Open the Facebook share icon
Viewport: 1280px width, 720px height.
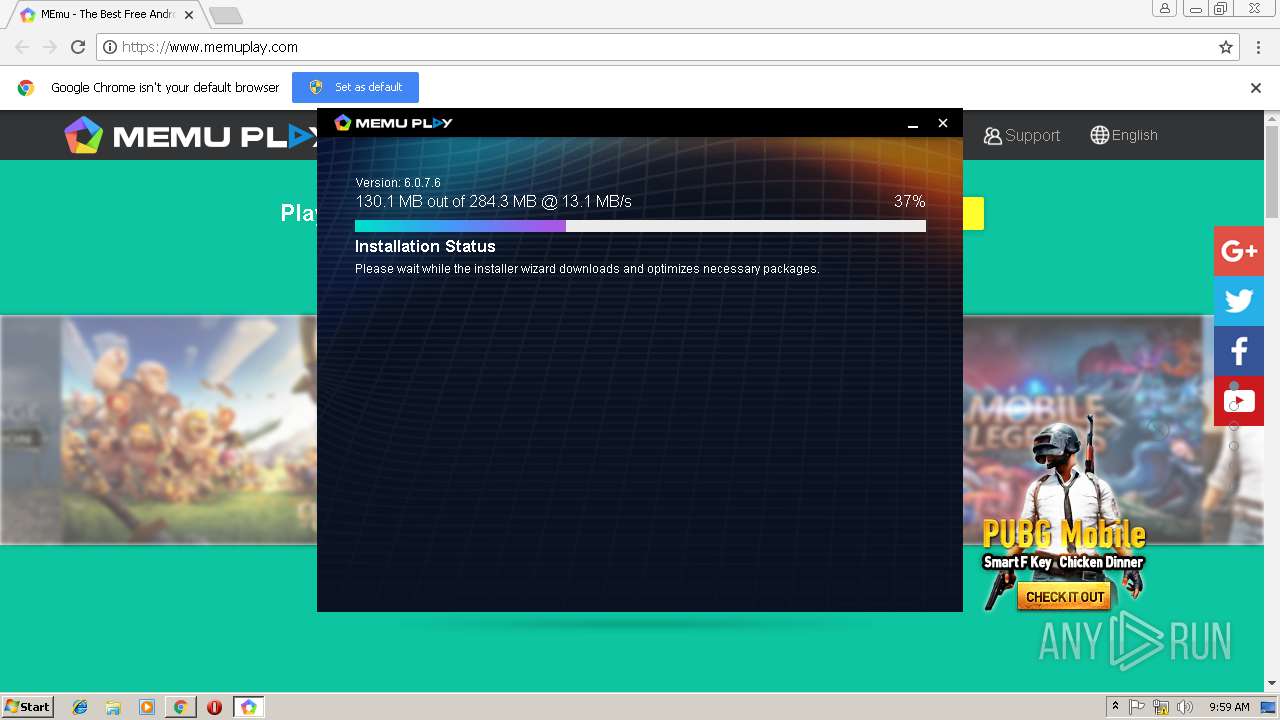[x=1239, y=351]
